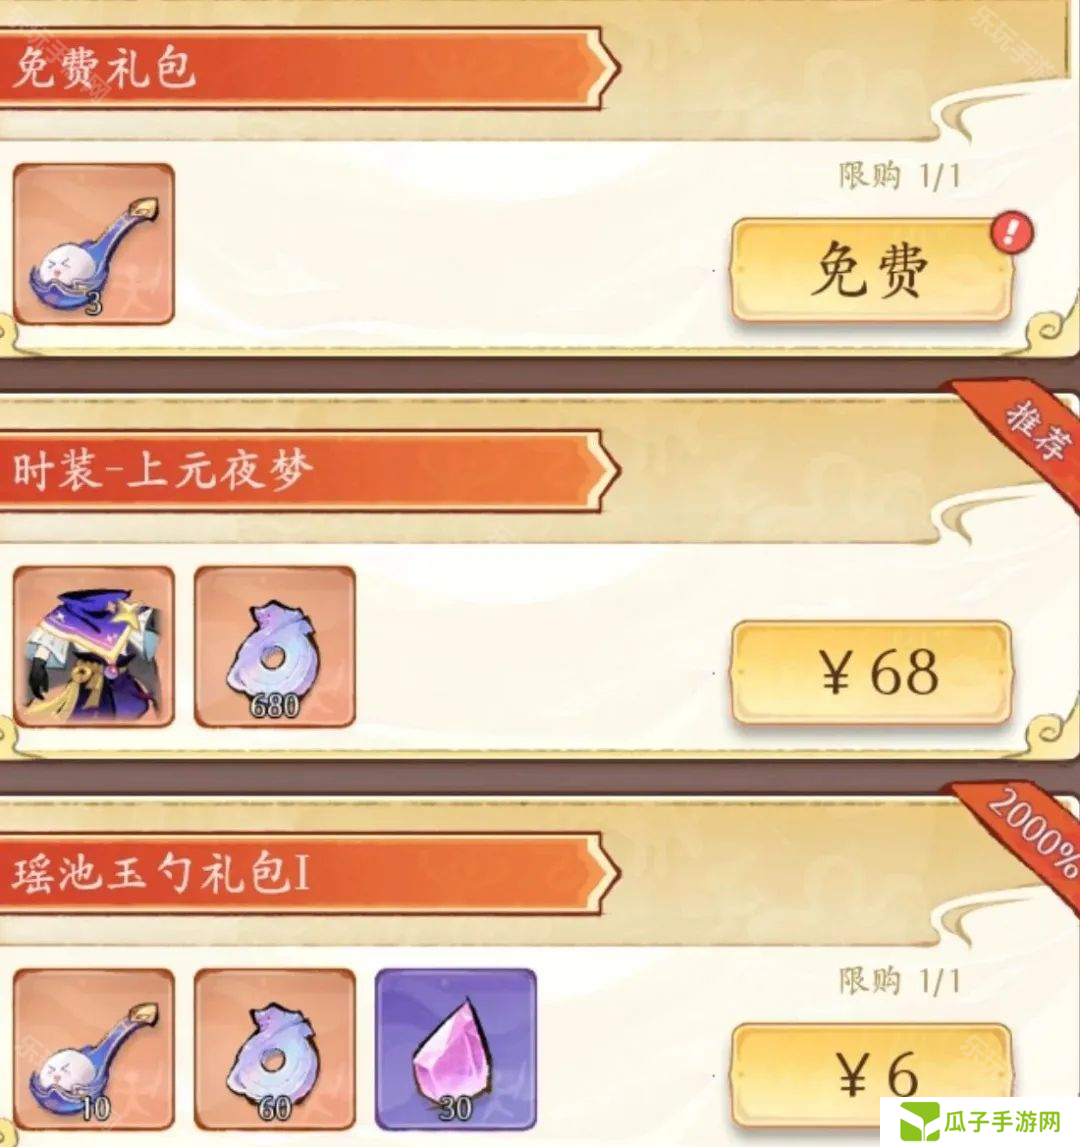Claim the free pack with 免费 button
This screenshot has height=1147, width=1080.
871,270
